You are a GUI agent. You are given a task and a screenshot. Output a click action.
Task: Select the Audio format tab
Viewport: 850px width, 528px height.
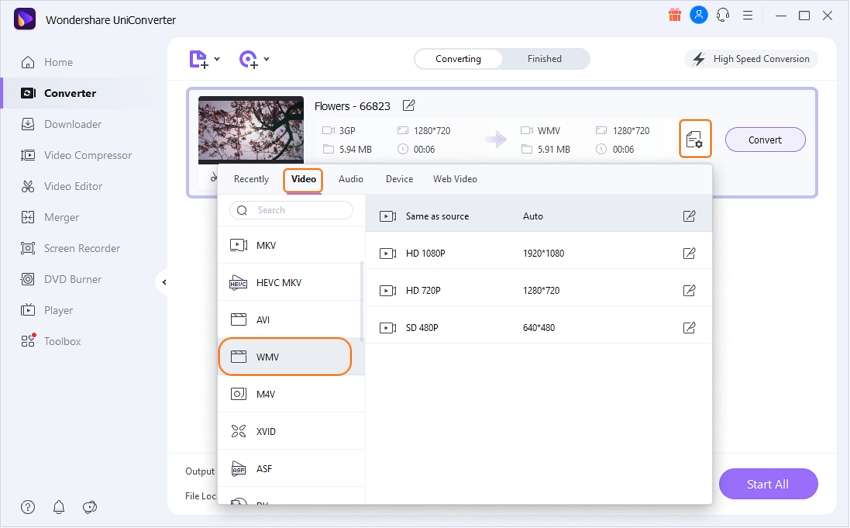(x=351, y=179)
